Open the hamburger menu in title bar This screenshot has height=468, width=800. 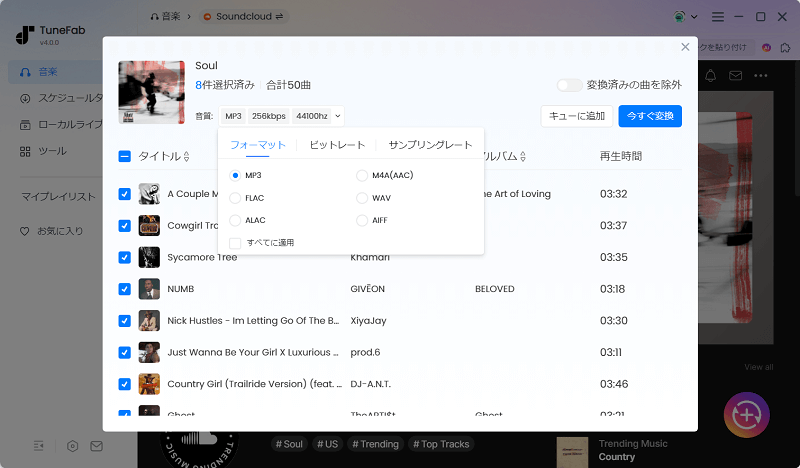click(x=718, y=17)
